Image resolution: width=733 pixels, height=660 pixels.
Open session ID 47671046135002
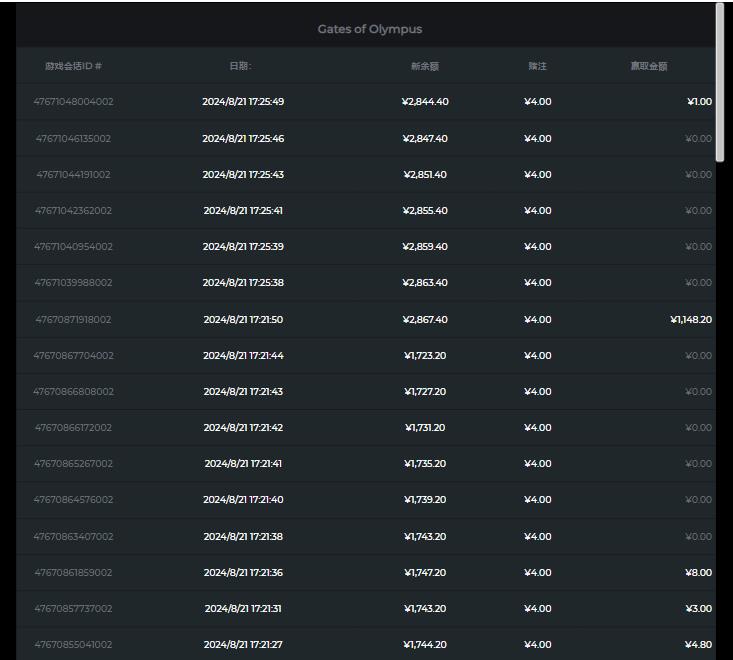point(73,139)
